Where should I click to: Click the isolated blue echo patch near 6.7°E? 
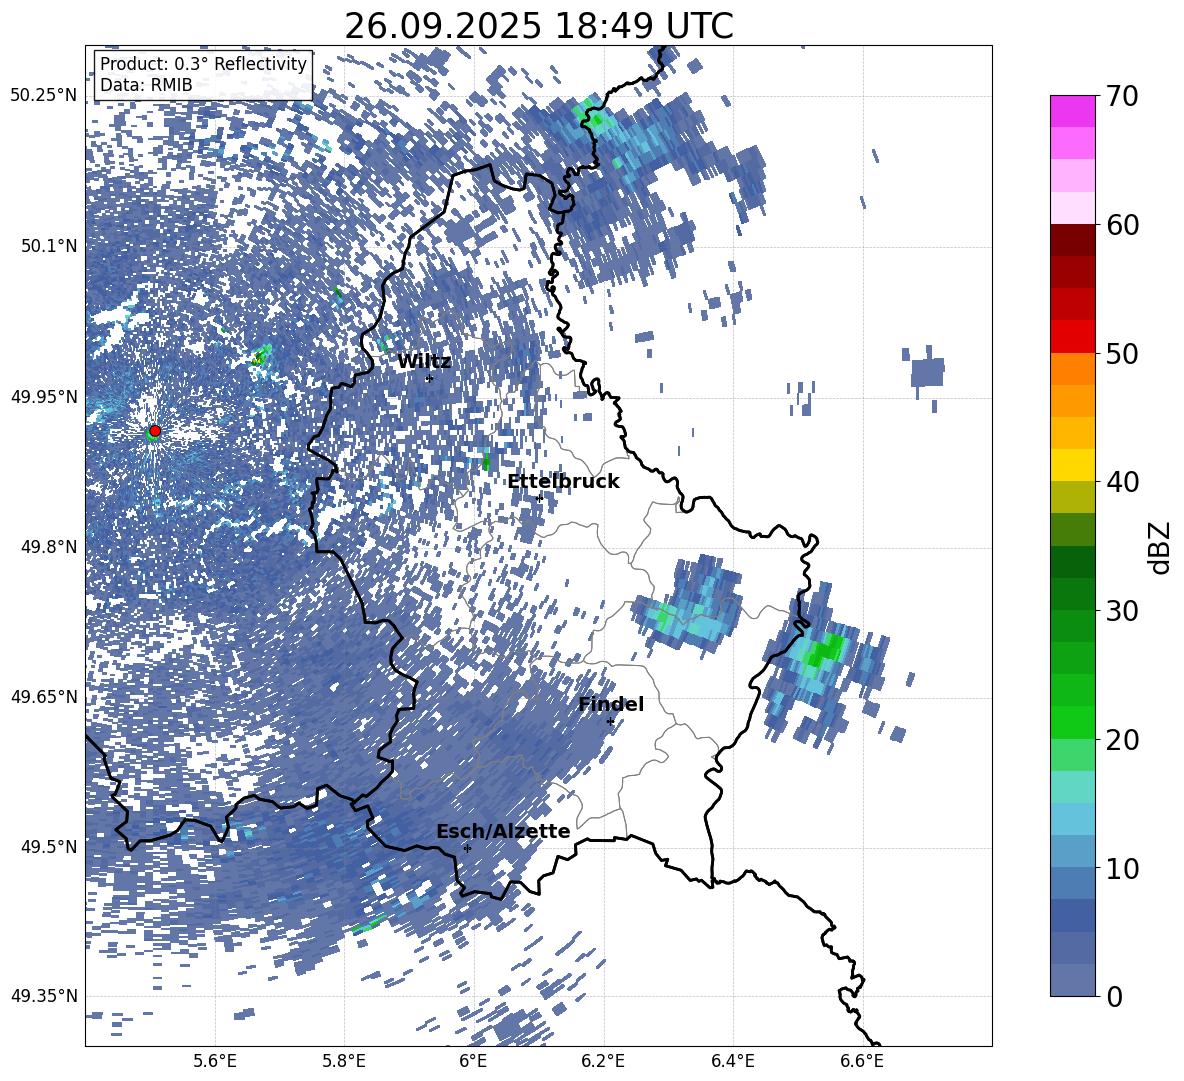(927, 373)
